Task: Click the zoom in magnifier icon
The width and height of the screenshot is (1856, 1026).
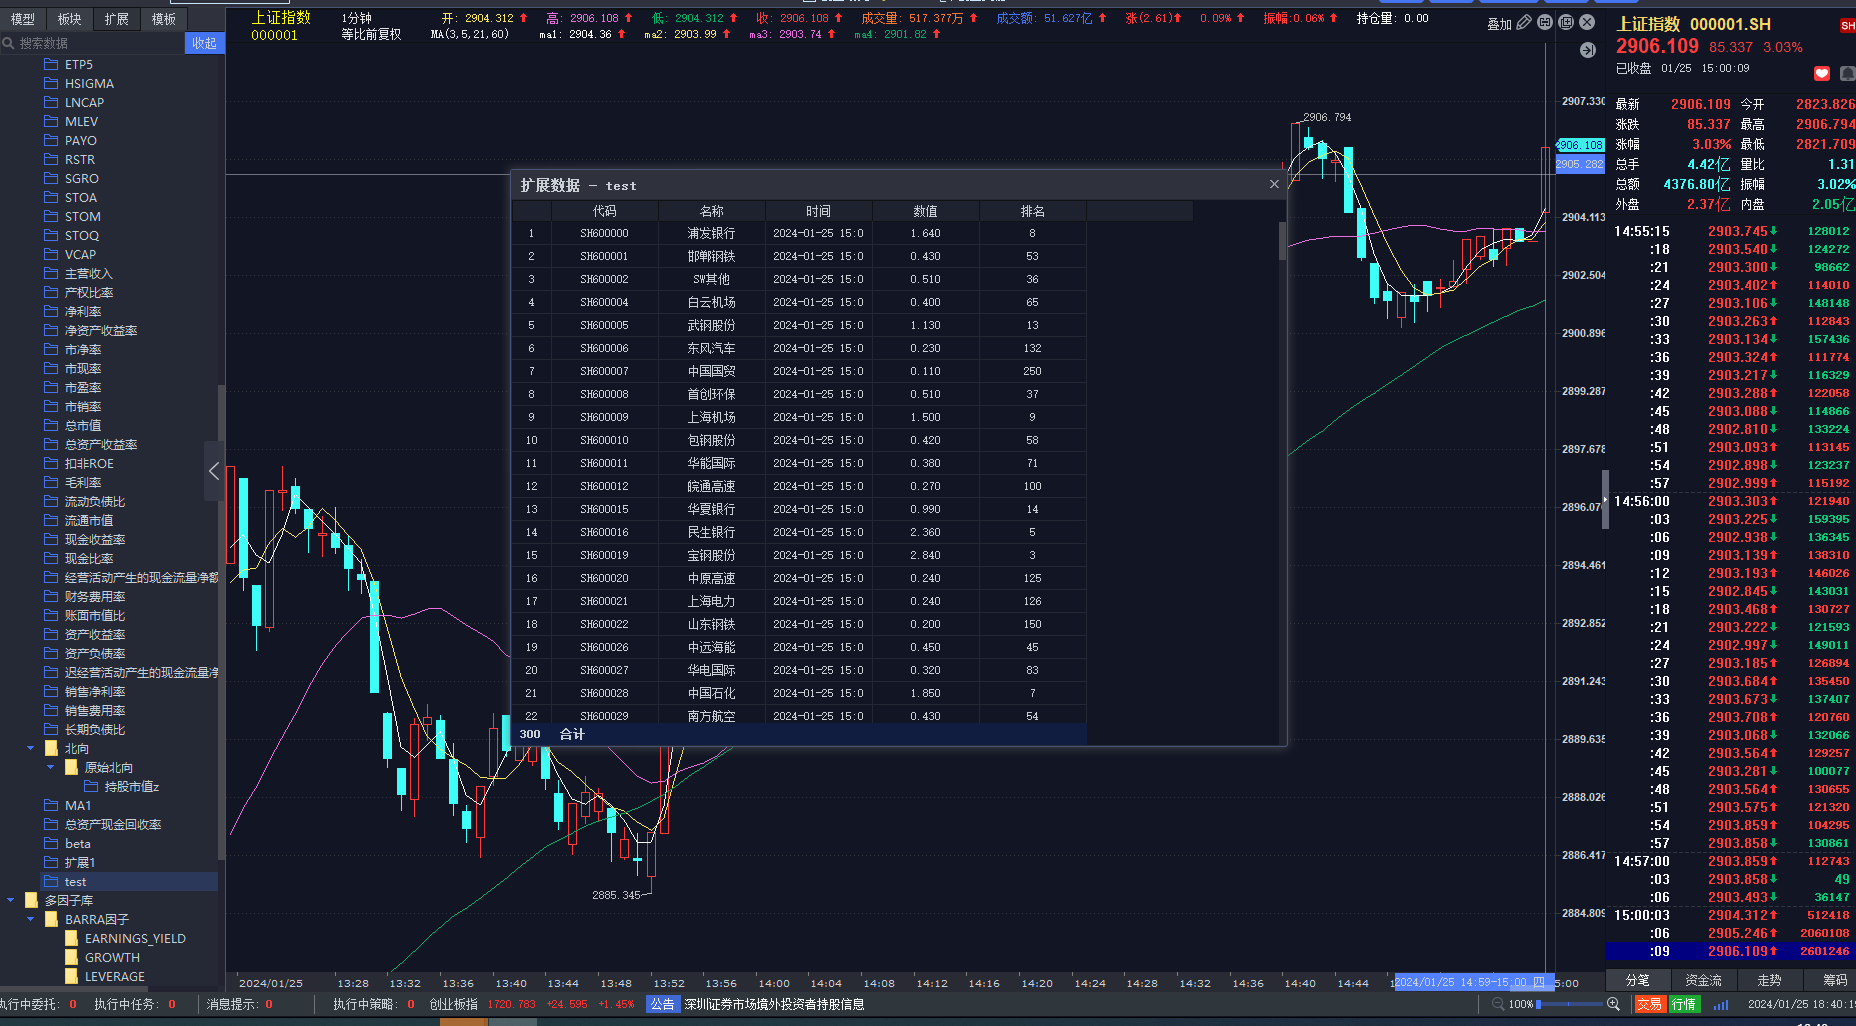Action: click(1613, 1004)
